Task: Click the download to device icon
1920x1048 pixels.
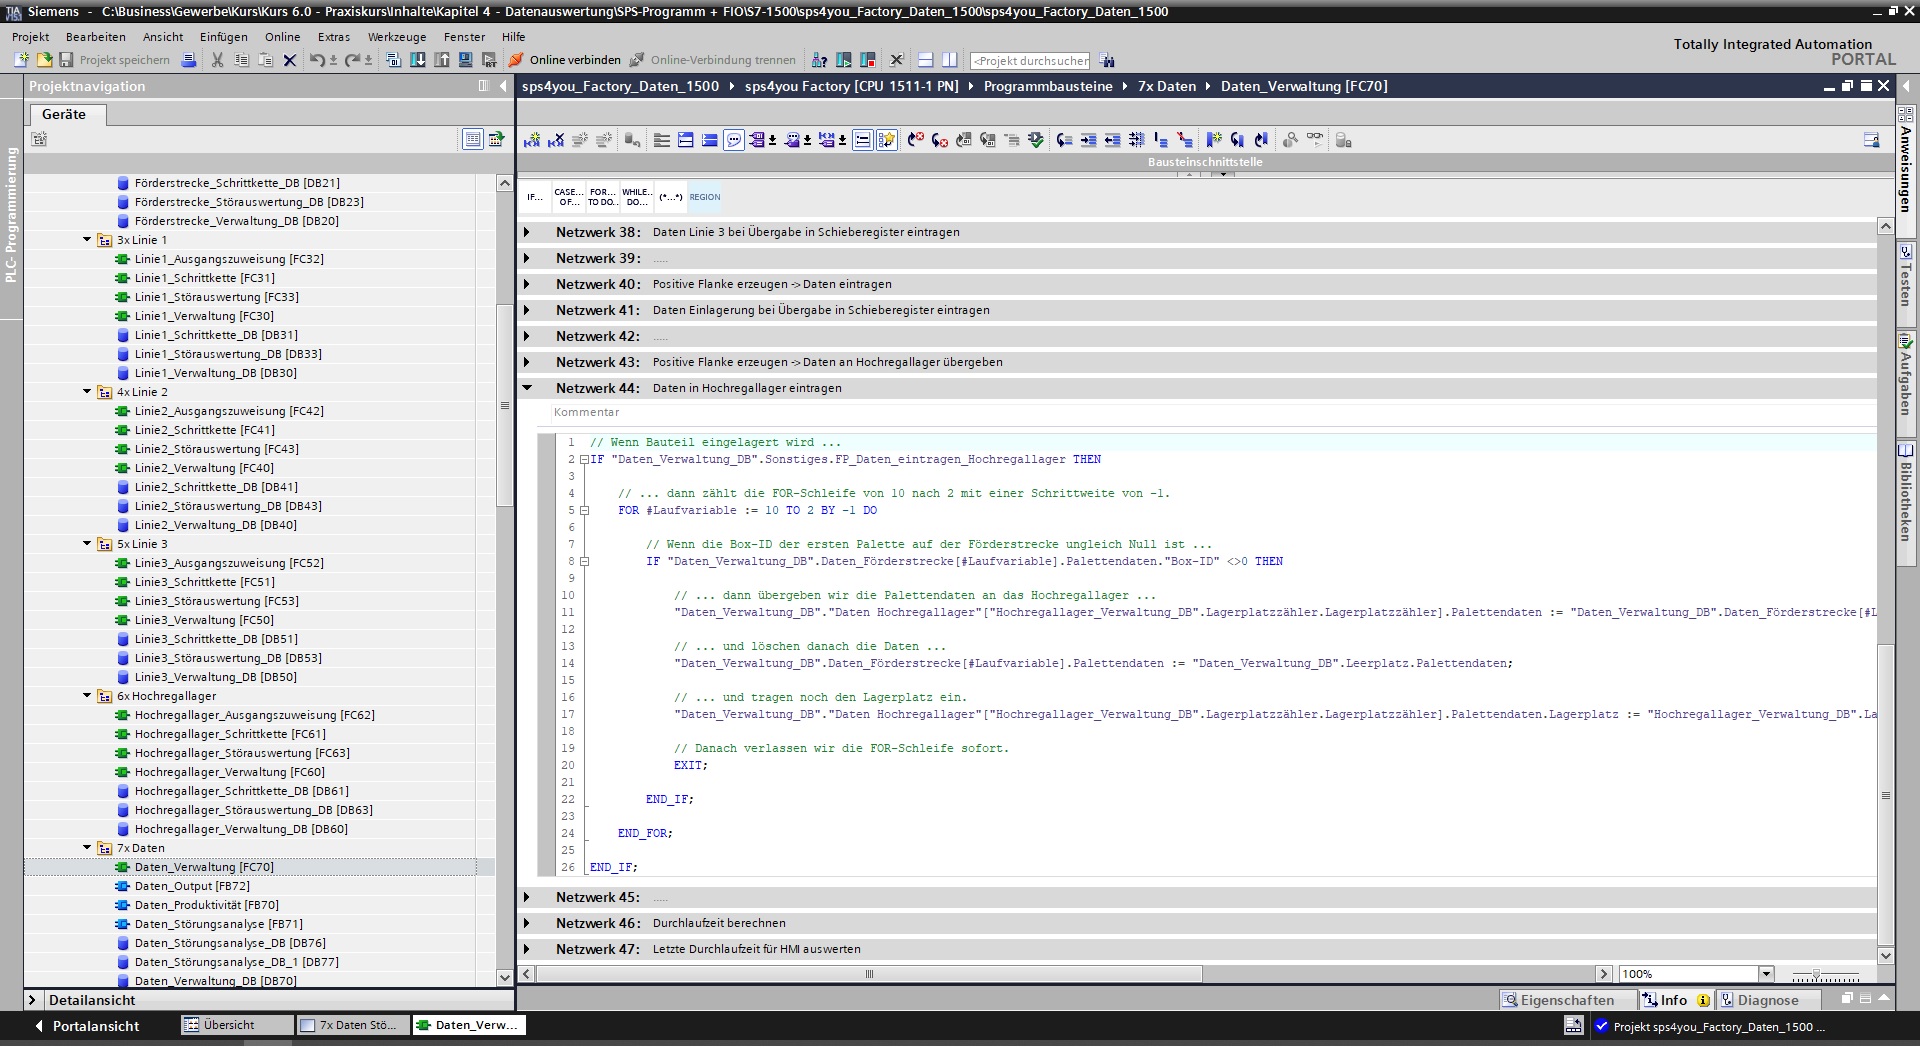Action: (417, 60)
